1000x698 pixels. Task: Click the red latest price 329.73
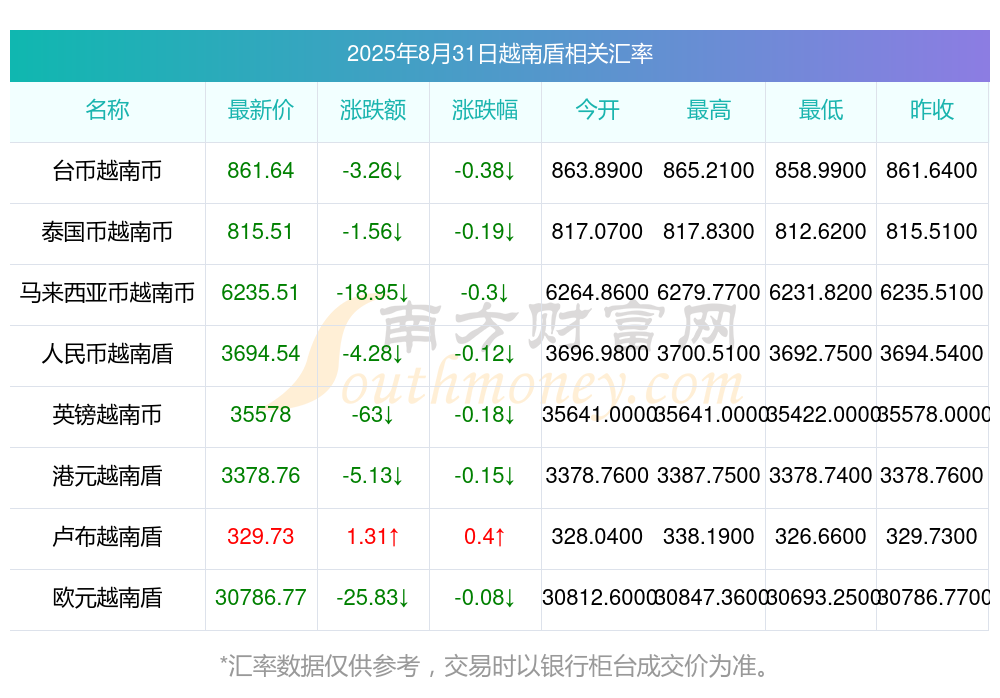[260, 536]
